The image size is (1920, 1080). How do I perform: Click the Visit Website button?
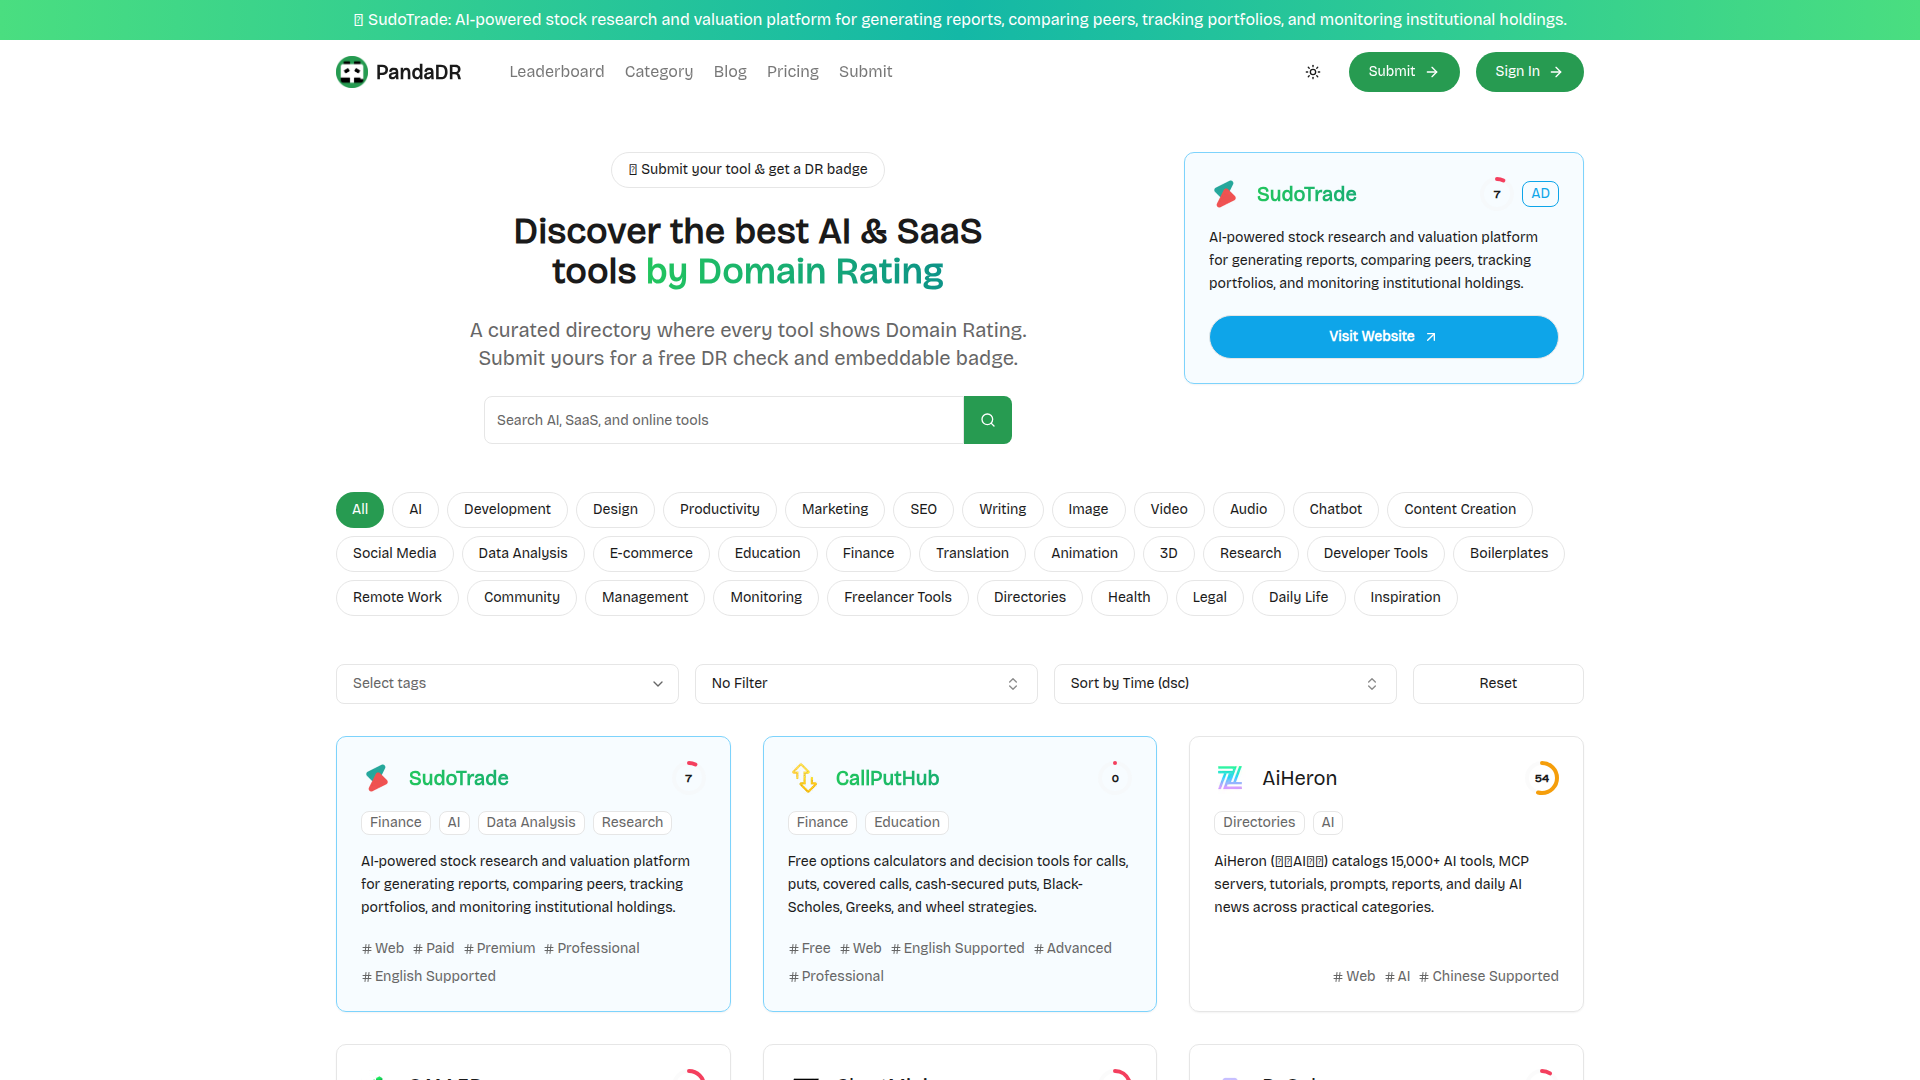coord(1384,337)
